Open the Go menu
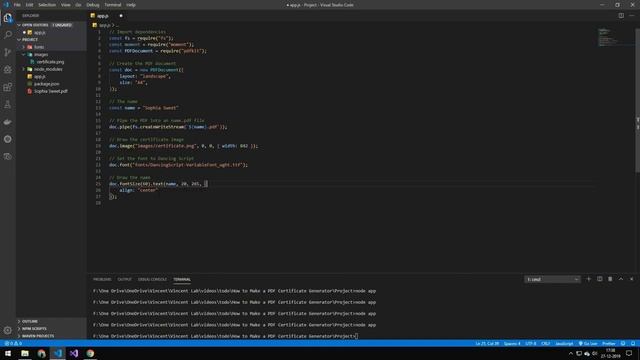This screenshot has height=360, width=640. pos(78,5)
